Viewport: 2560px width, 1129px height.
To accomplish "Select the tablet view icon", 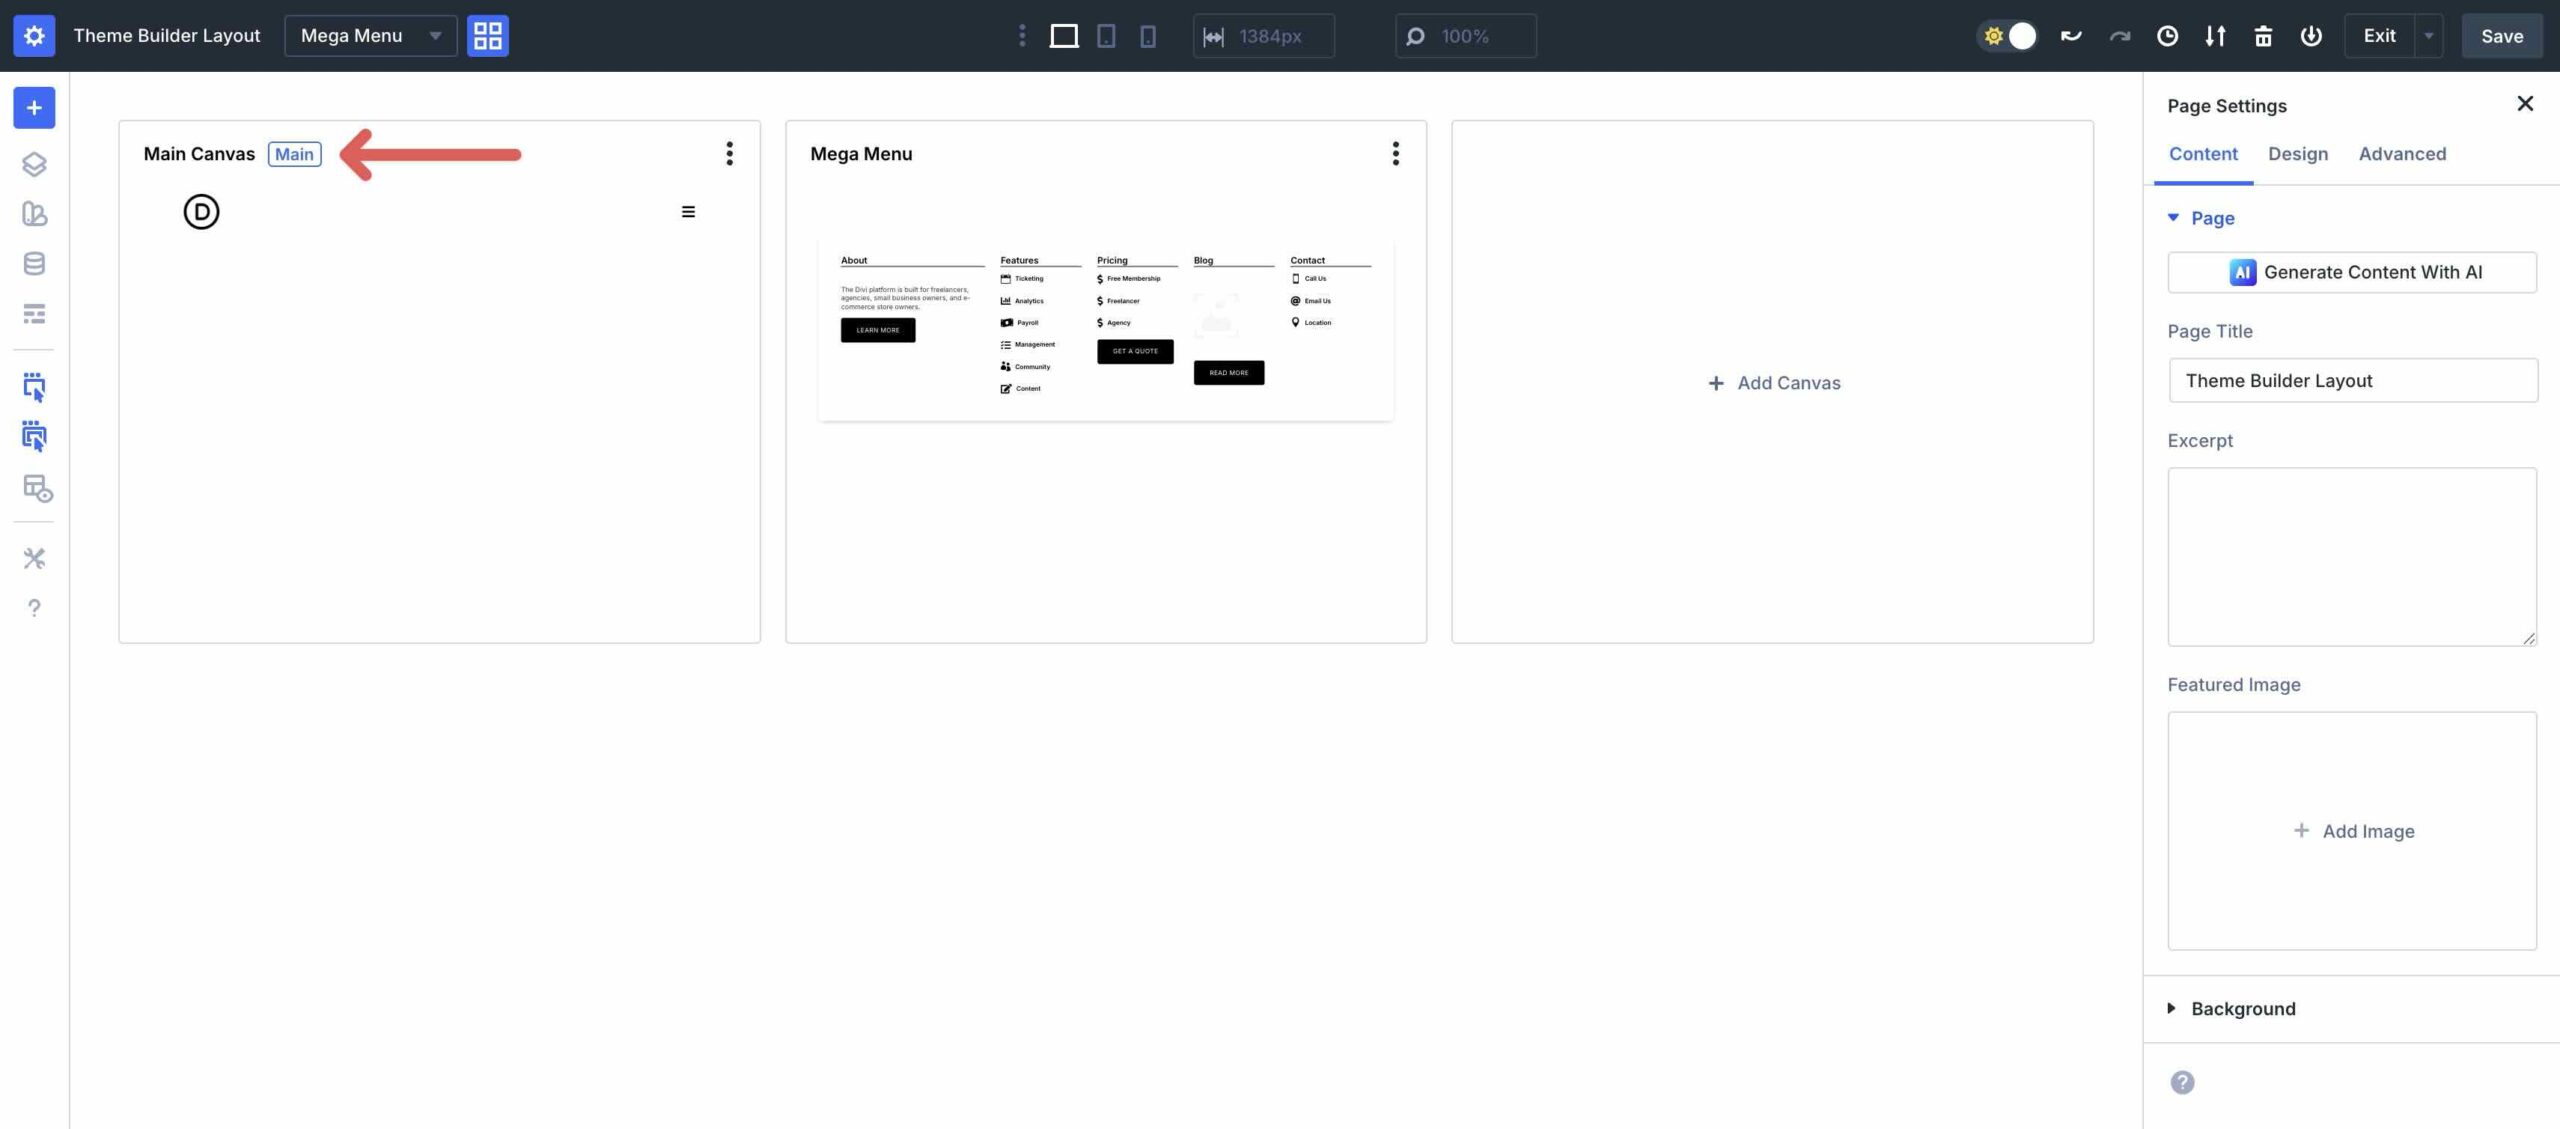I will coord(1106,36).
